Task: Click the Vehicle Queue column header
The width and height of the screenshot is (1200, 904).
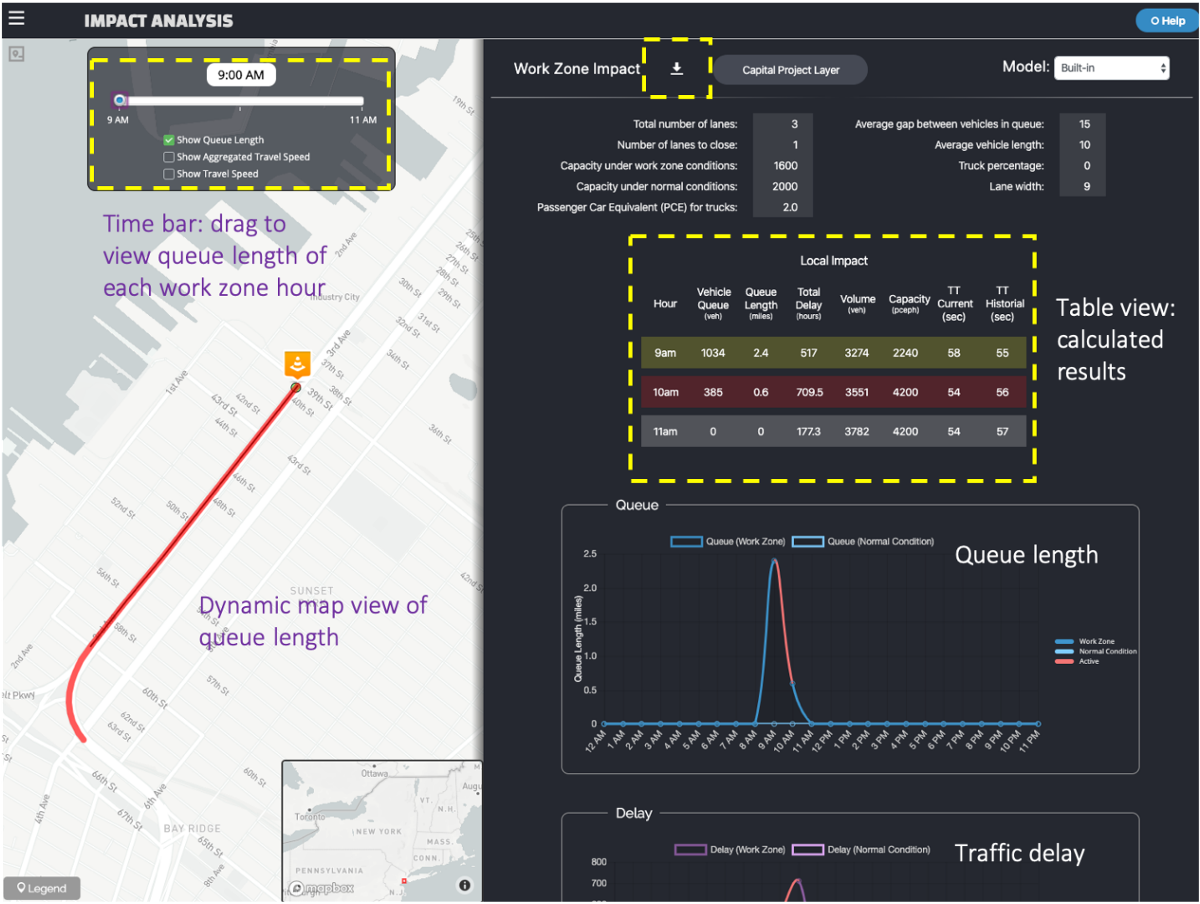Action: [x=714, y=304]
